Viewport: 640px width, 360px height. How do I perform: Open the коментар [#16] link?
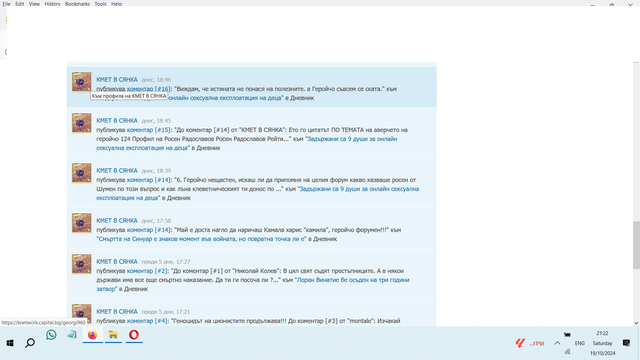click(149, 89)
